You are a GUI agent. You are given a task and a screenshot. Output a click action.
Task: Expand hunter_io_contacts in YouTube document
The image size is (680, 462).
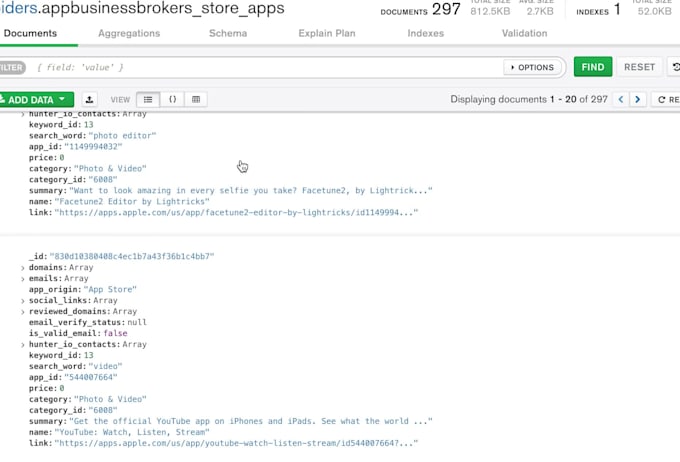(23, 345)
